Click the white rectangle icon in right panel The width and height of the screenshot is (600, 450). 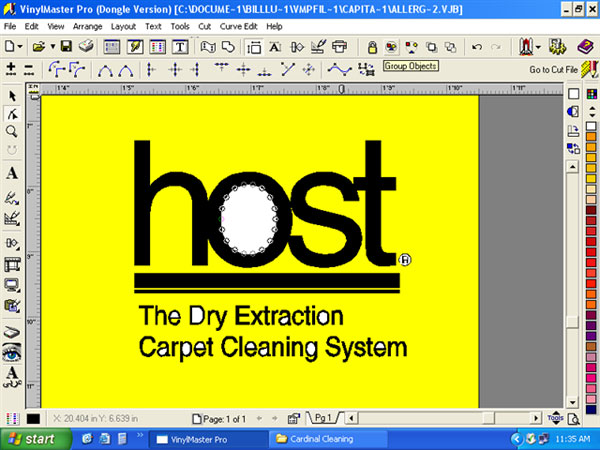click(x=573, y=94)
